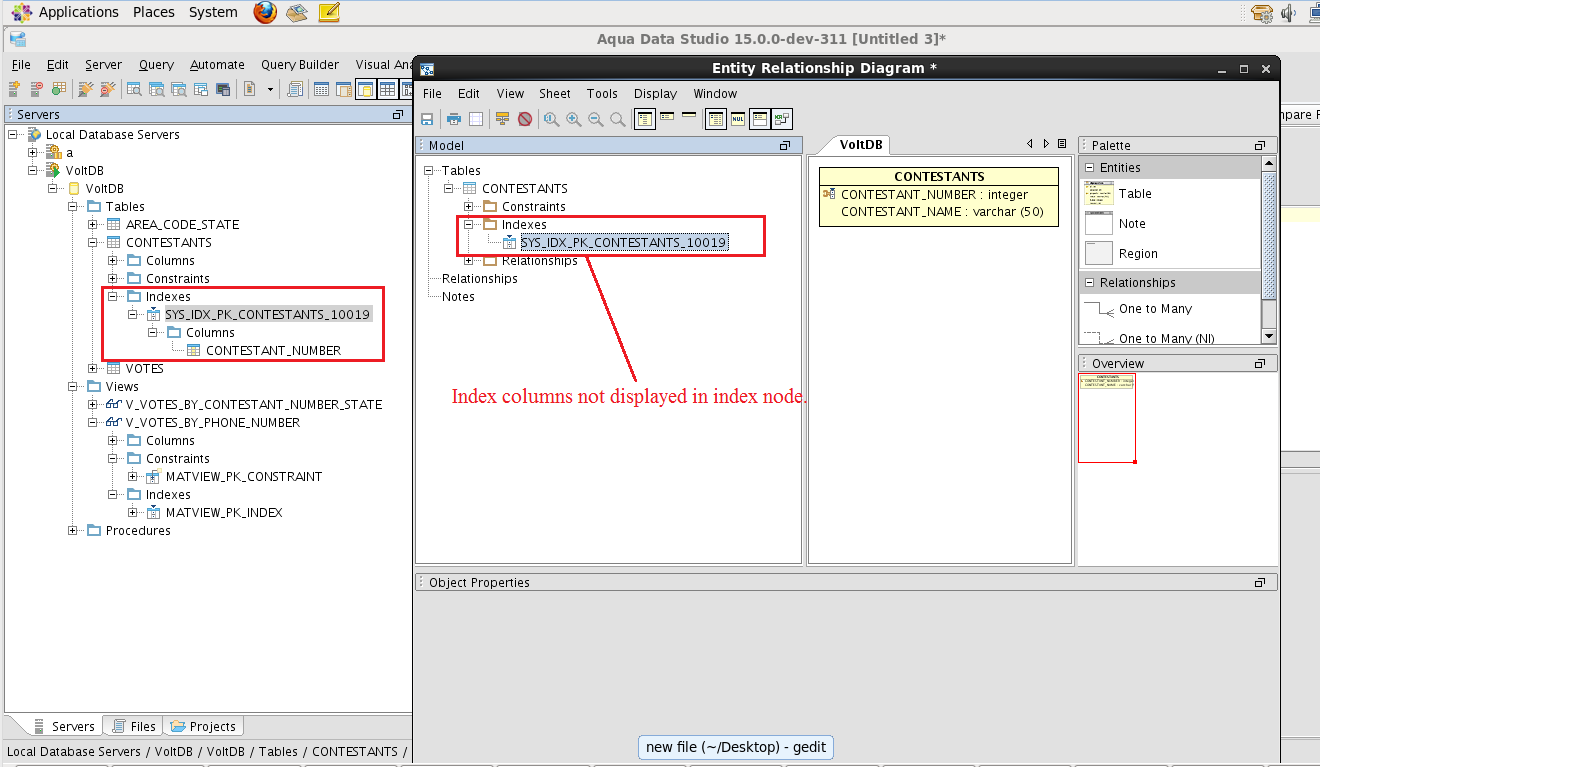The image size is (1594, 767).
Task: Open the Automate menu in main window
Action: point(217,65)
